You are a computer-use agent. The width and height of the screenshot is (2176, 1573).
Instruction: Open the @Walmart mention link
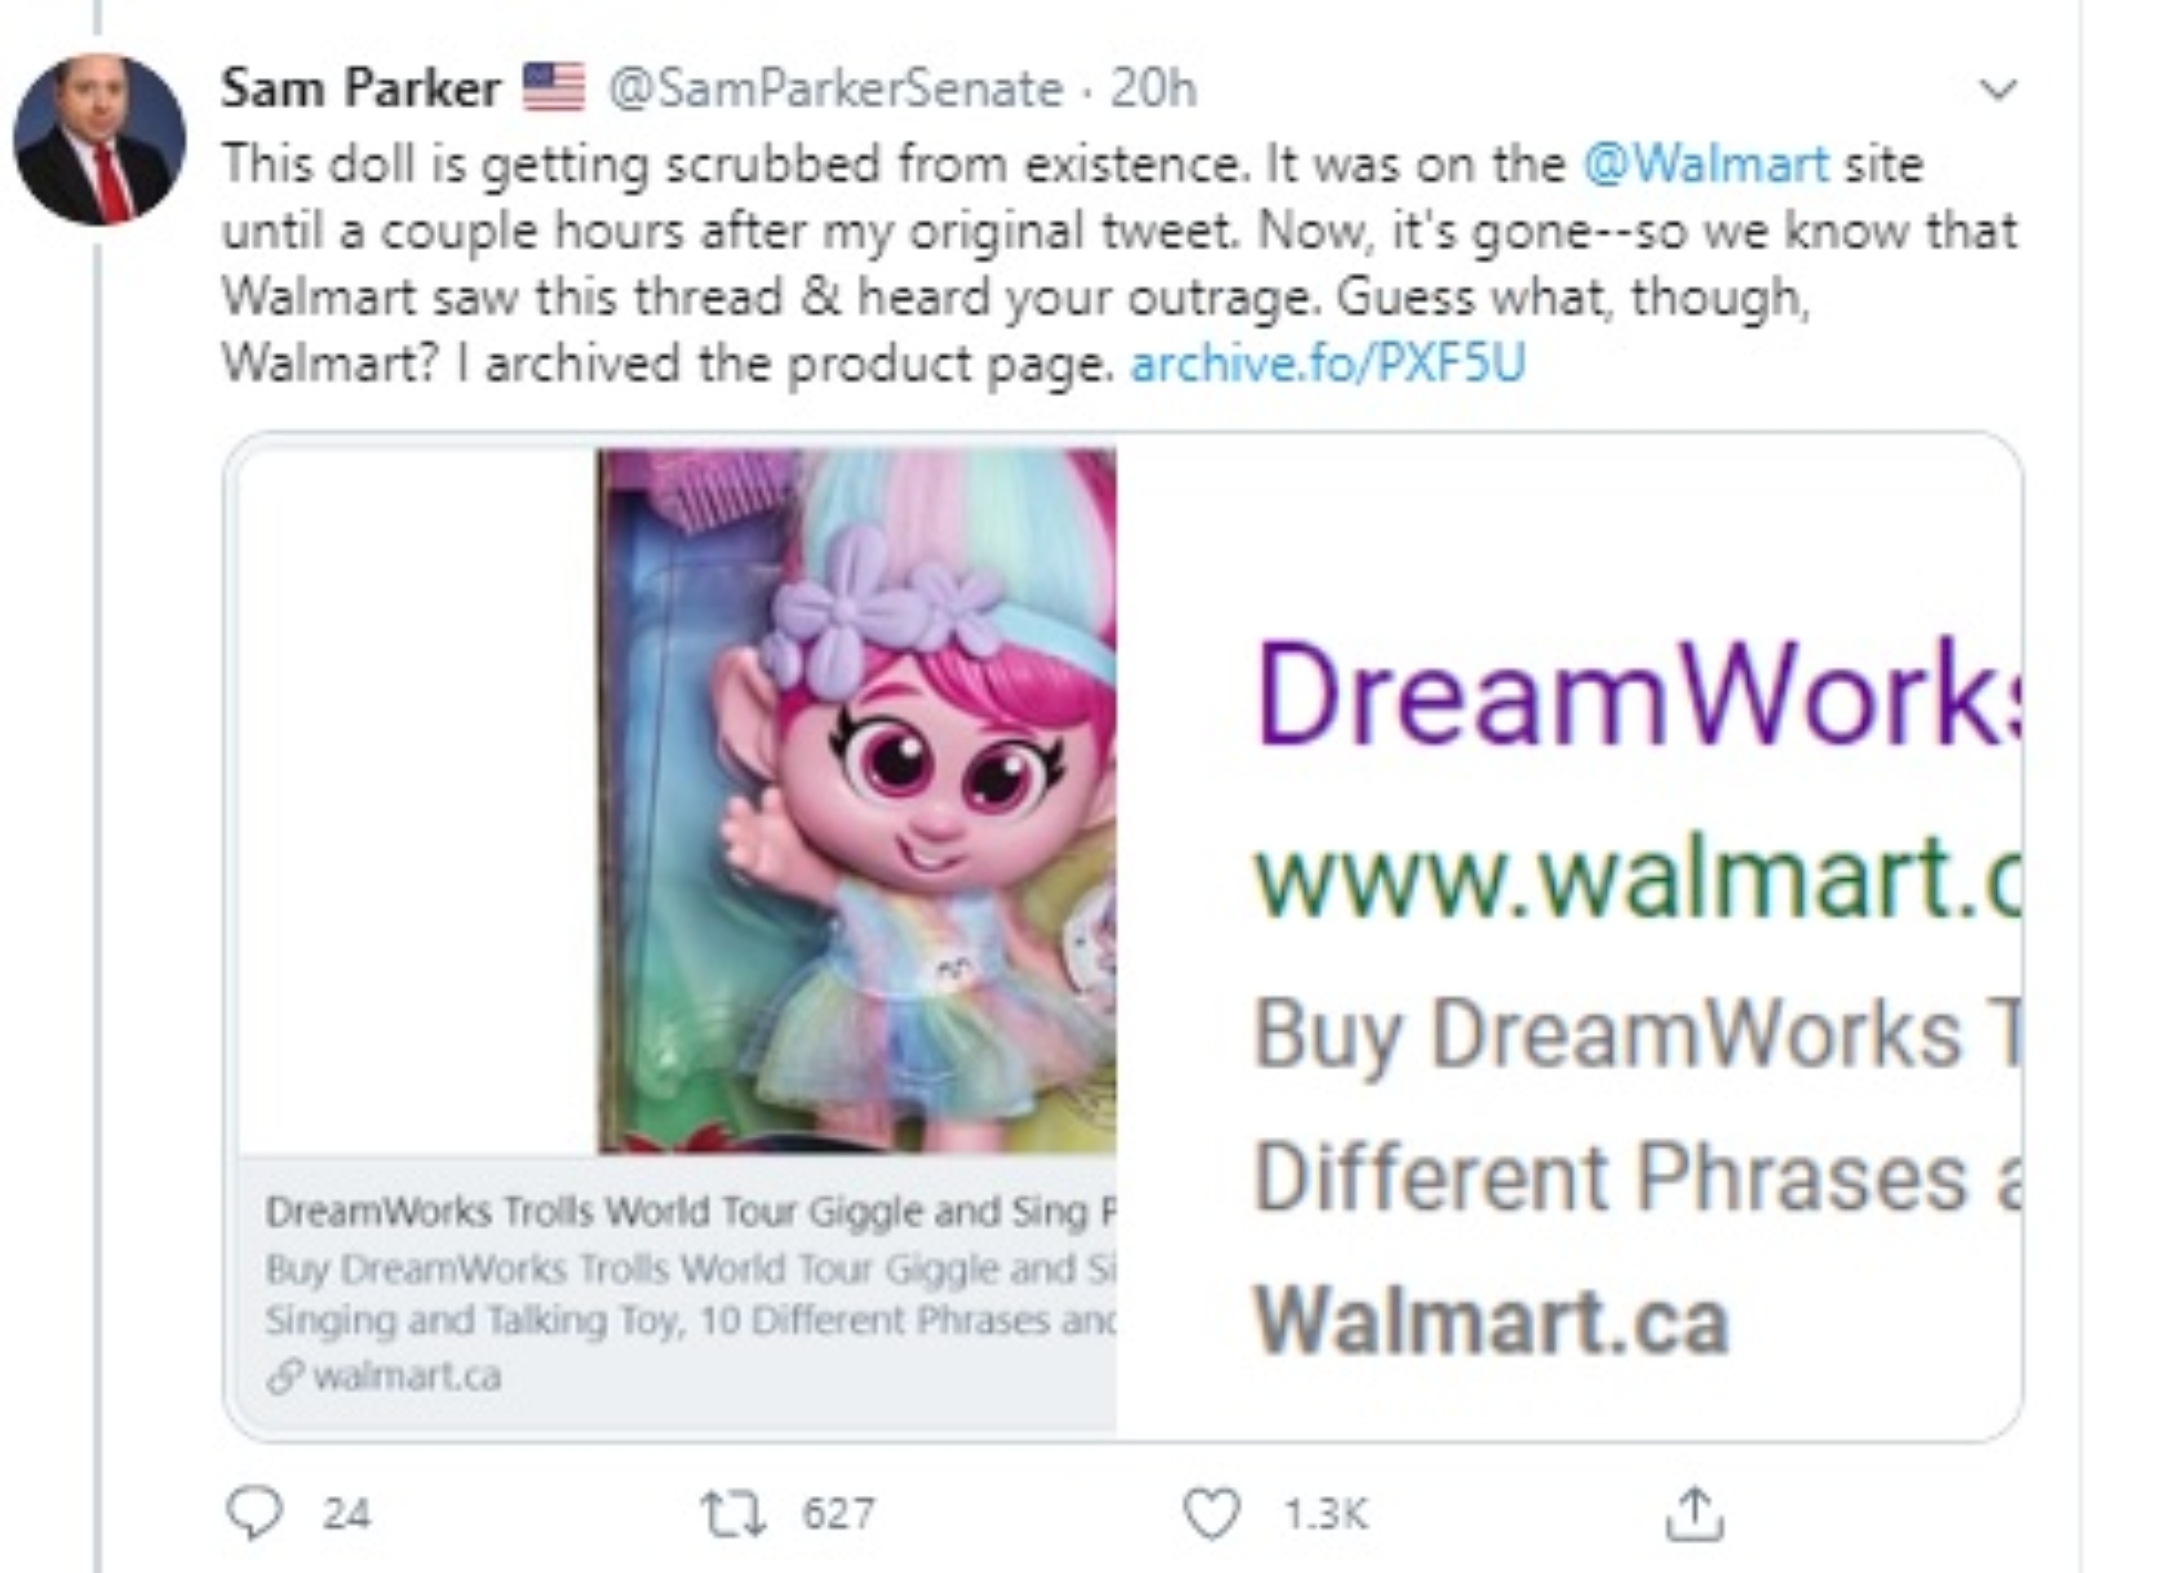point(1706,163)
